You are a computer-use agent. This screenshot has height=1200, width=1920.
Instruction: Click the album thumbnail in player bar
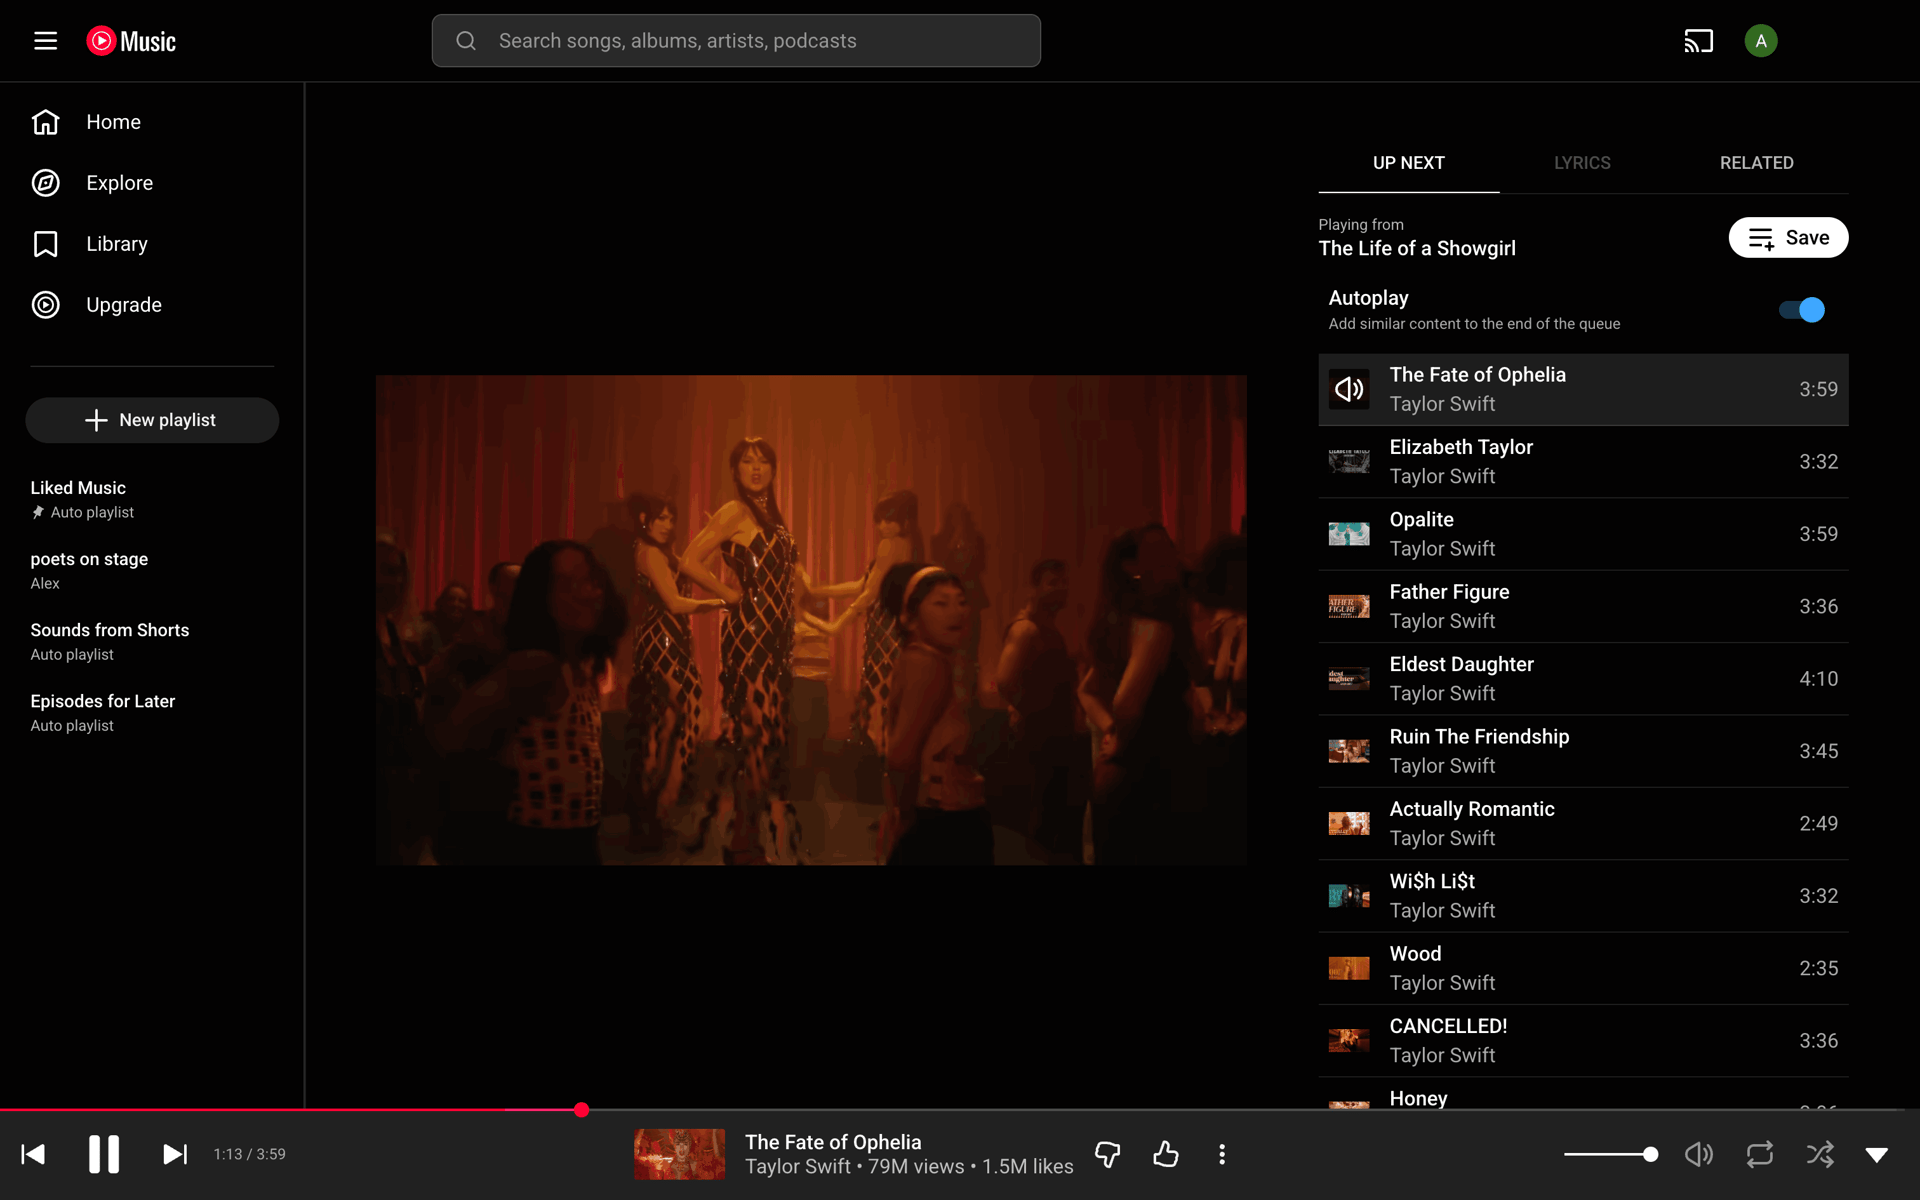tap(679, 1154)
